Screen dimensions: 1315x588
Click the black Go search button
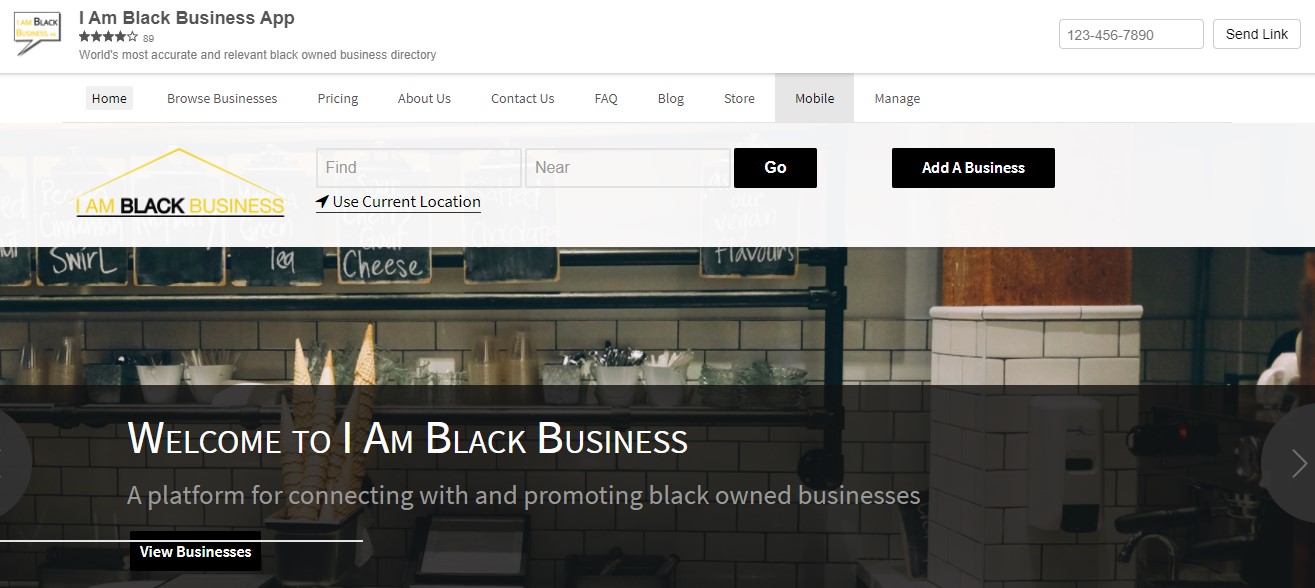pos(775,168)
